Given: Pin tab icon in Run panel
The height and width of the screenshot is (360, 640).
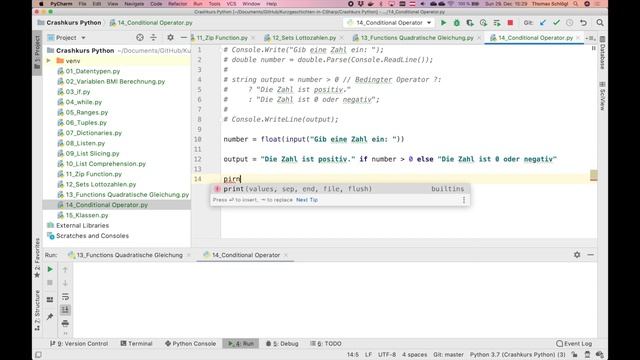Looking at the screenshot, I should (50, 317).
